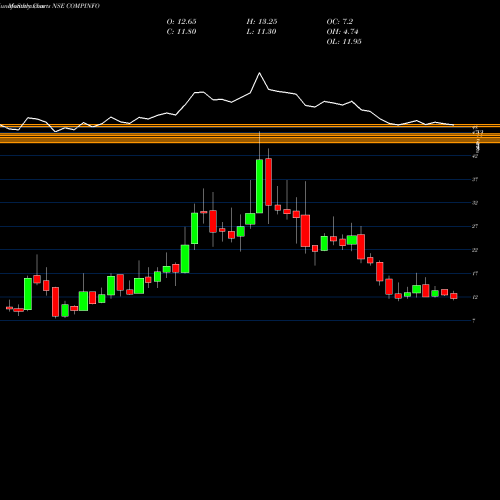
Task: Select the tall red candlestick right after the peak
Action: [x=268, y=182]
